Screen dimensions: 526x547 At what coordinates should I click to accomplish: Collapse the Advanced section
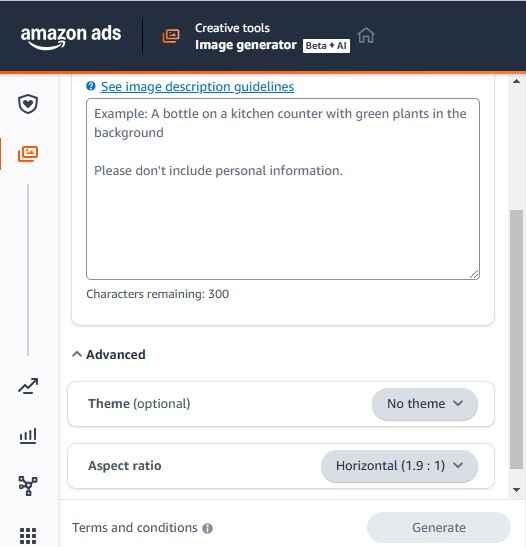click(x=109, y=354)
